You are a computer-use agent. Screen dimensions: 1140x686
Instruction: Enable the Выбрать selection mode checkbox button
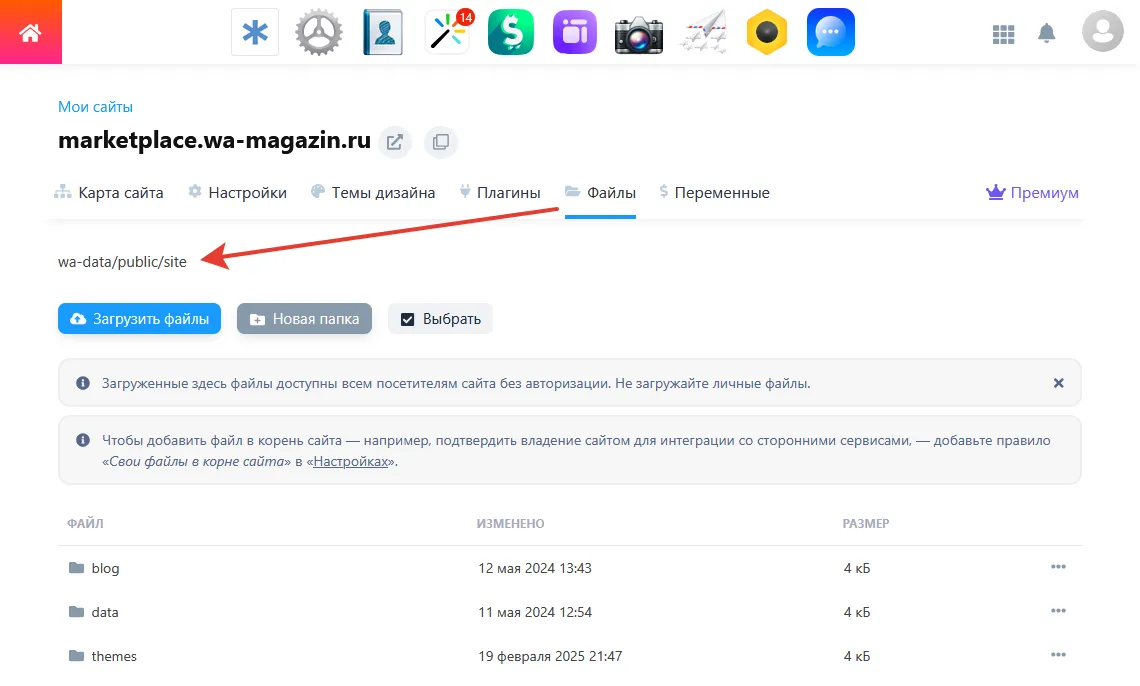click(x=440, y=318)
